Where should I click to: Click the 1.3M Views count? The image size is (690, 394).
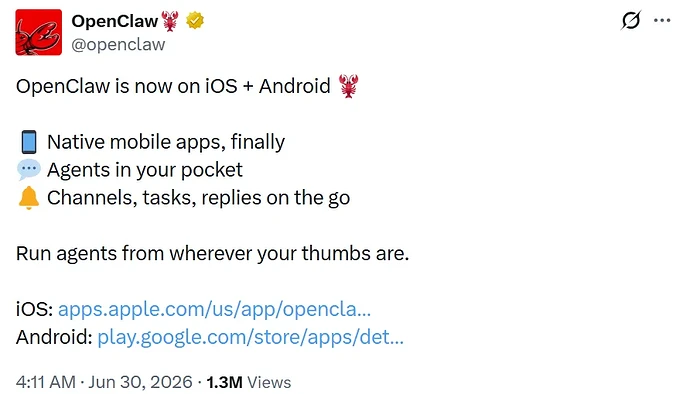[249, 382]
